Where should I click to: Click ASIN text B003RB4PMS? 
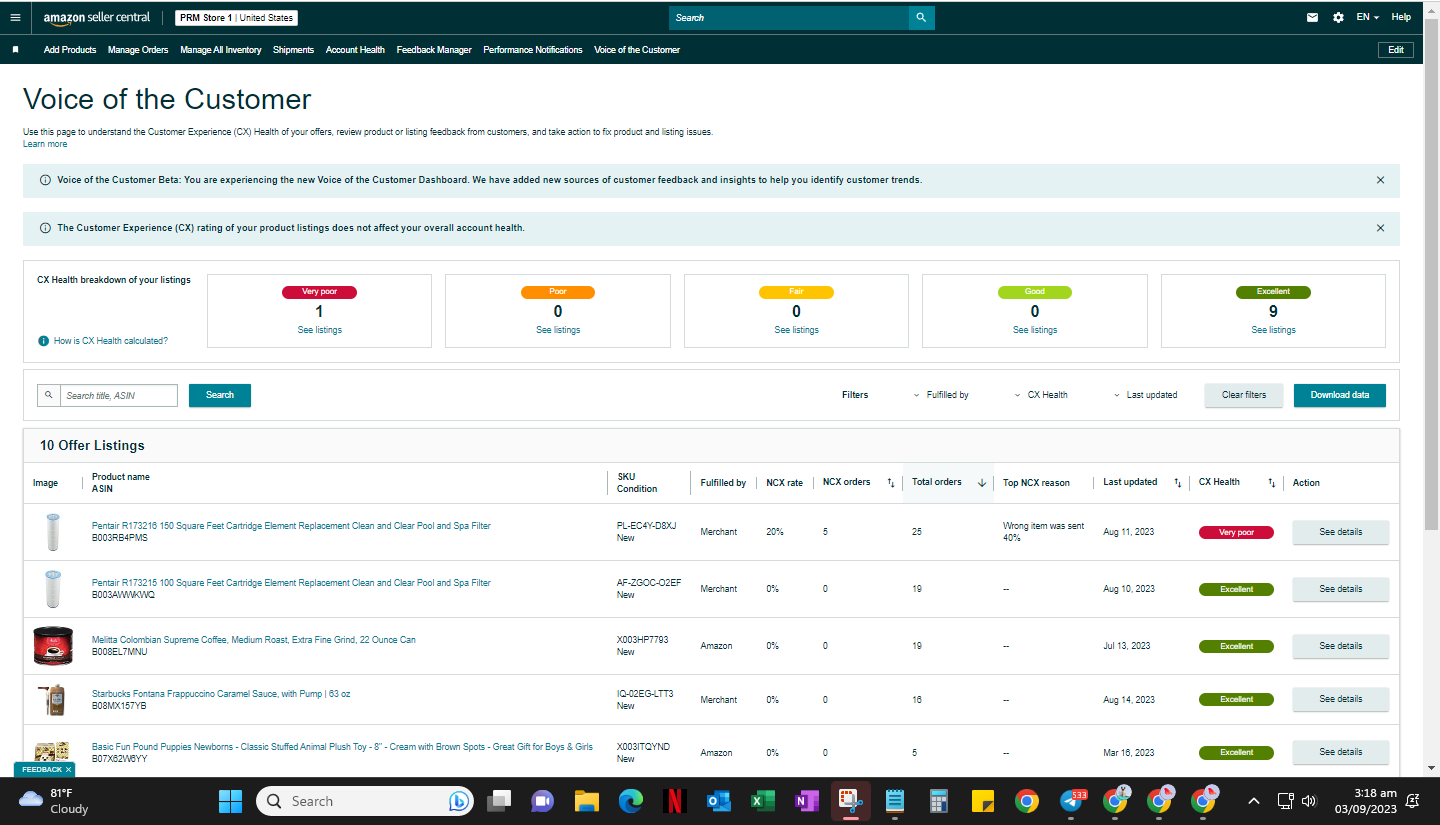click(120, 538)
